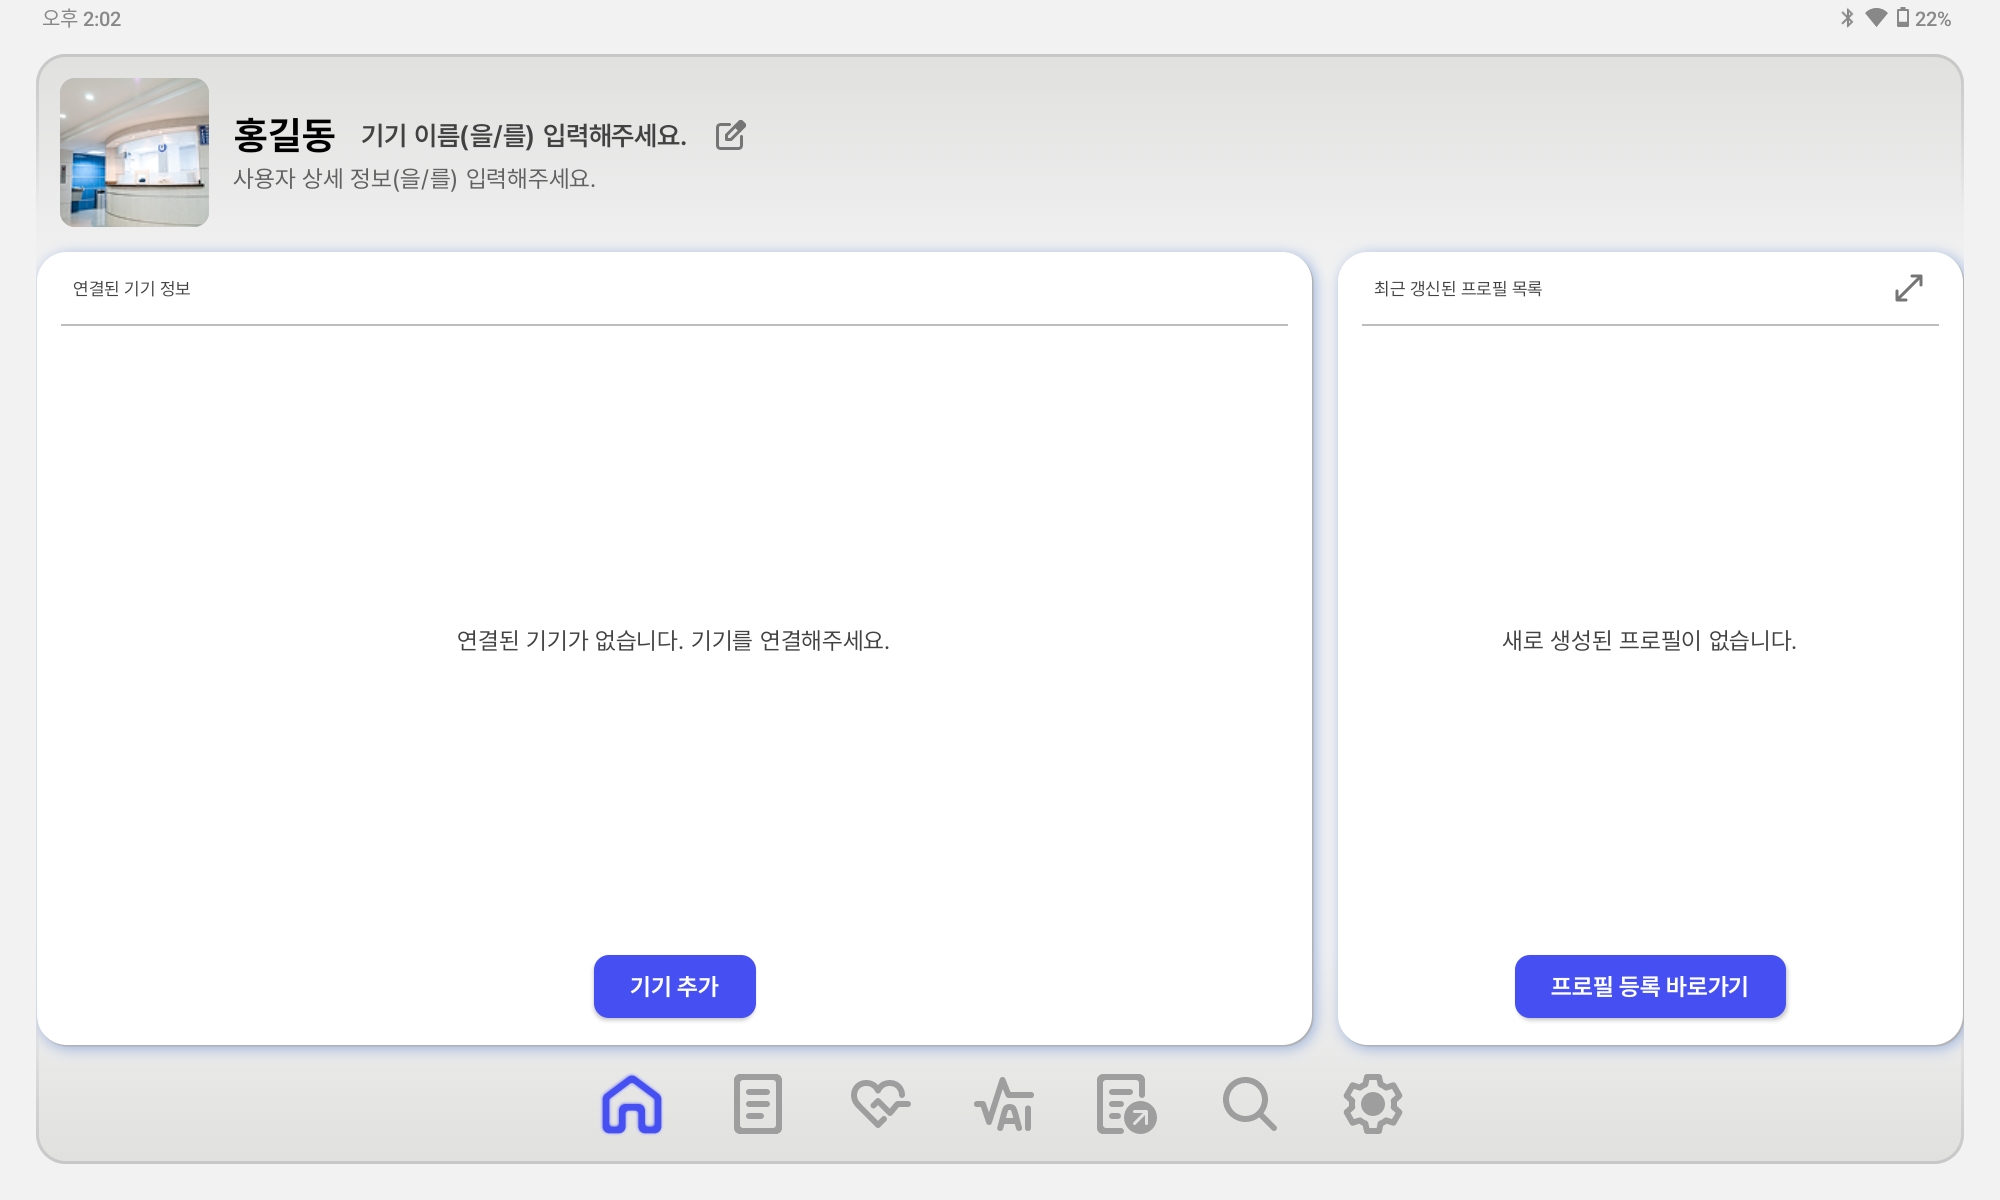Image resolution: width=2000 pixels, height=1200 pixels.
Task: Check the battery 22% indicator
Action: point(1923,18)
